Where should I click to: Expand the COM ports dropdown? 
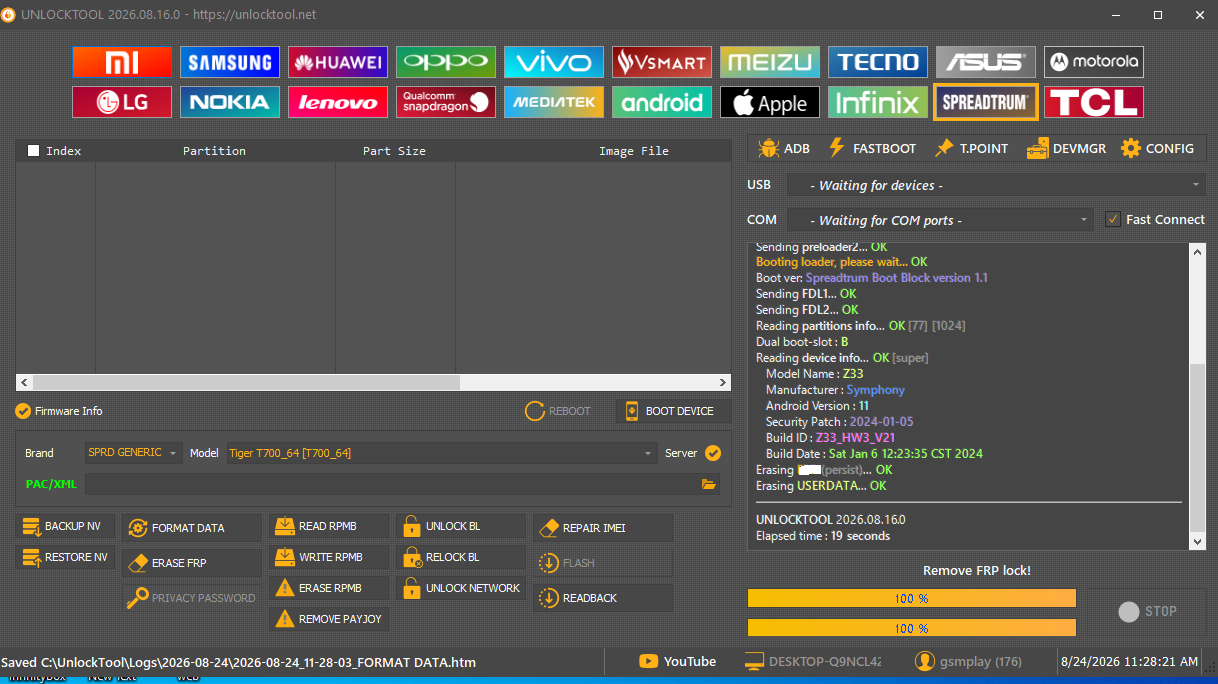pyautogui.click(x=941, y=220)
